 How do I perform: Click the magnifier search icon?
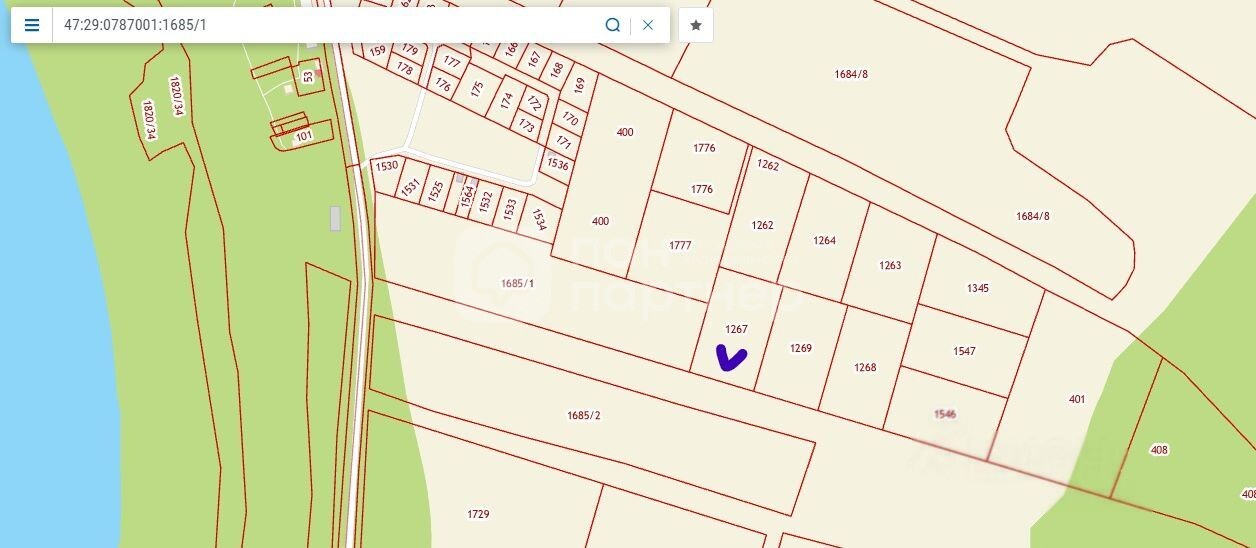[613, 25]
